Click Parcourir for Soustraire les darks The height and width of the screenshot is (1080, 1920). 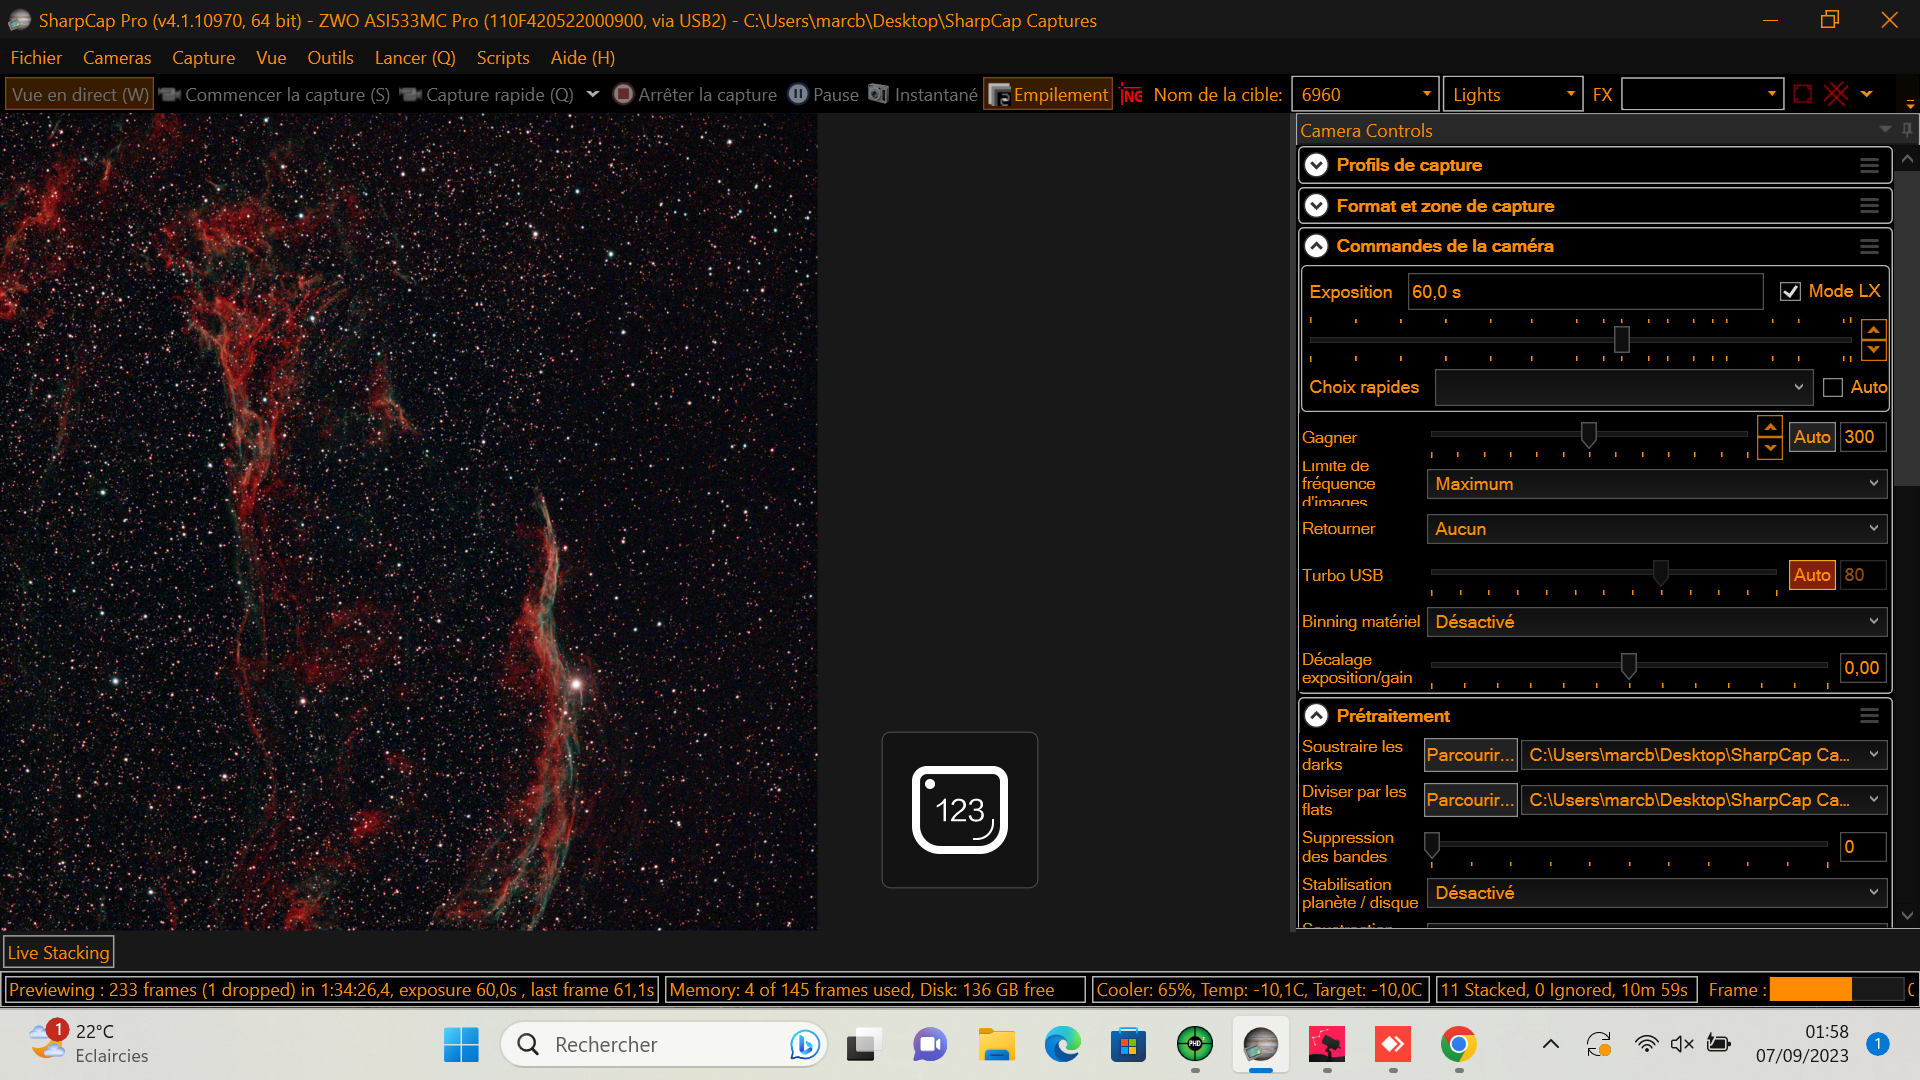[1470, 755]
